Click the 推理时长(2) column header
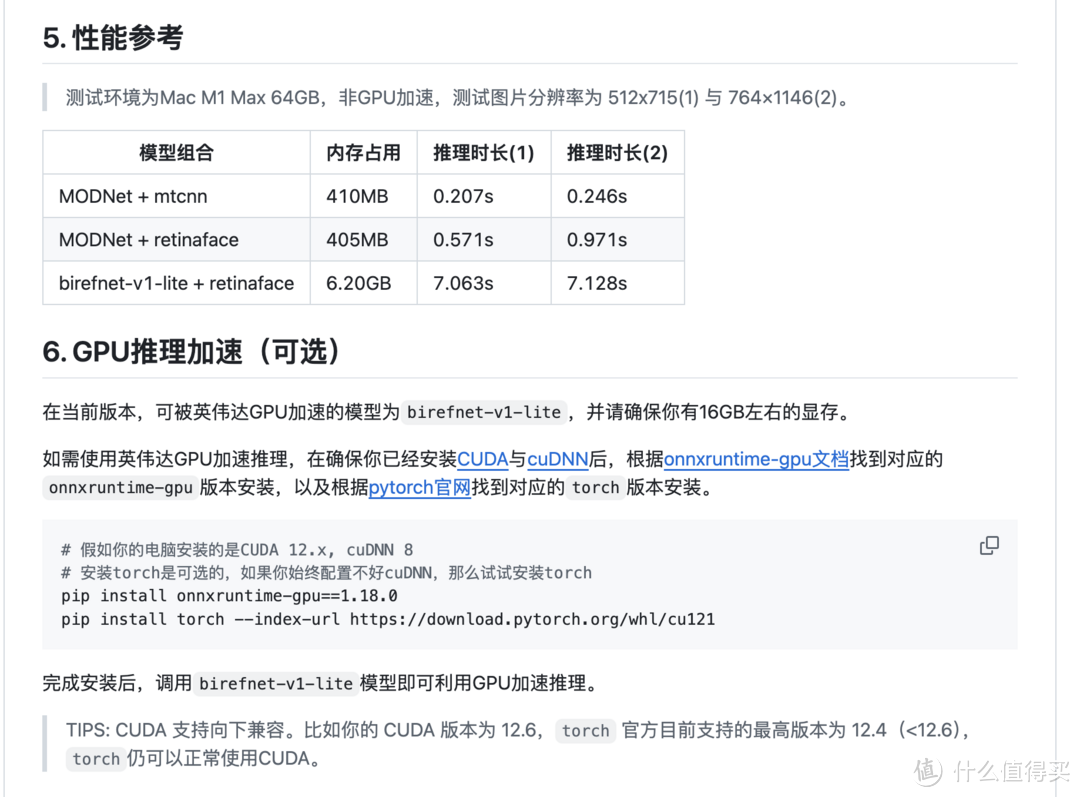The height and width of the screenshot is (797, 1080). pyautogui.click(x=617, y=152)
